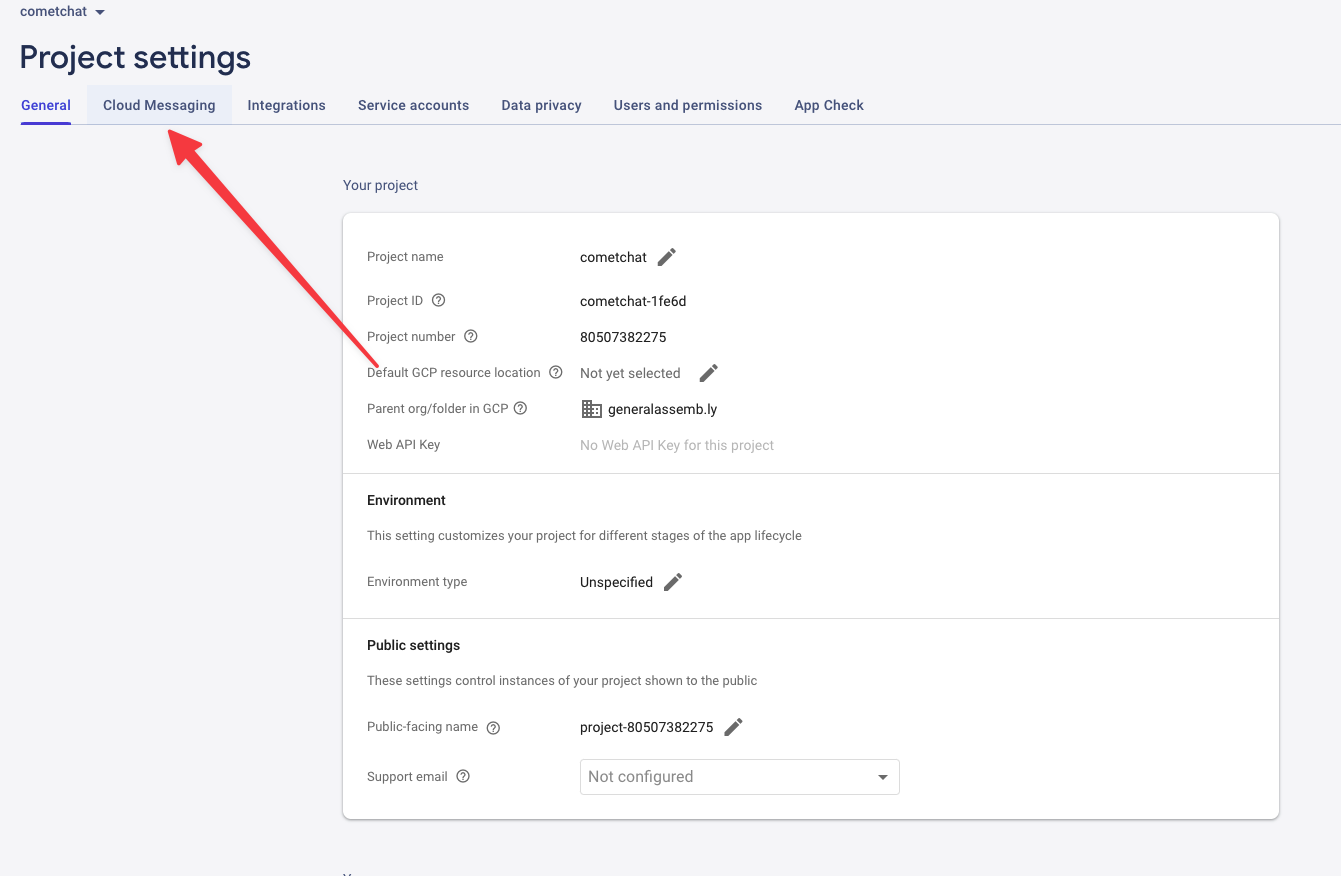1341x876 pixels.
Task: Edit the project name pencil icon
Action: coord(667,257)
